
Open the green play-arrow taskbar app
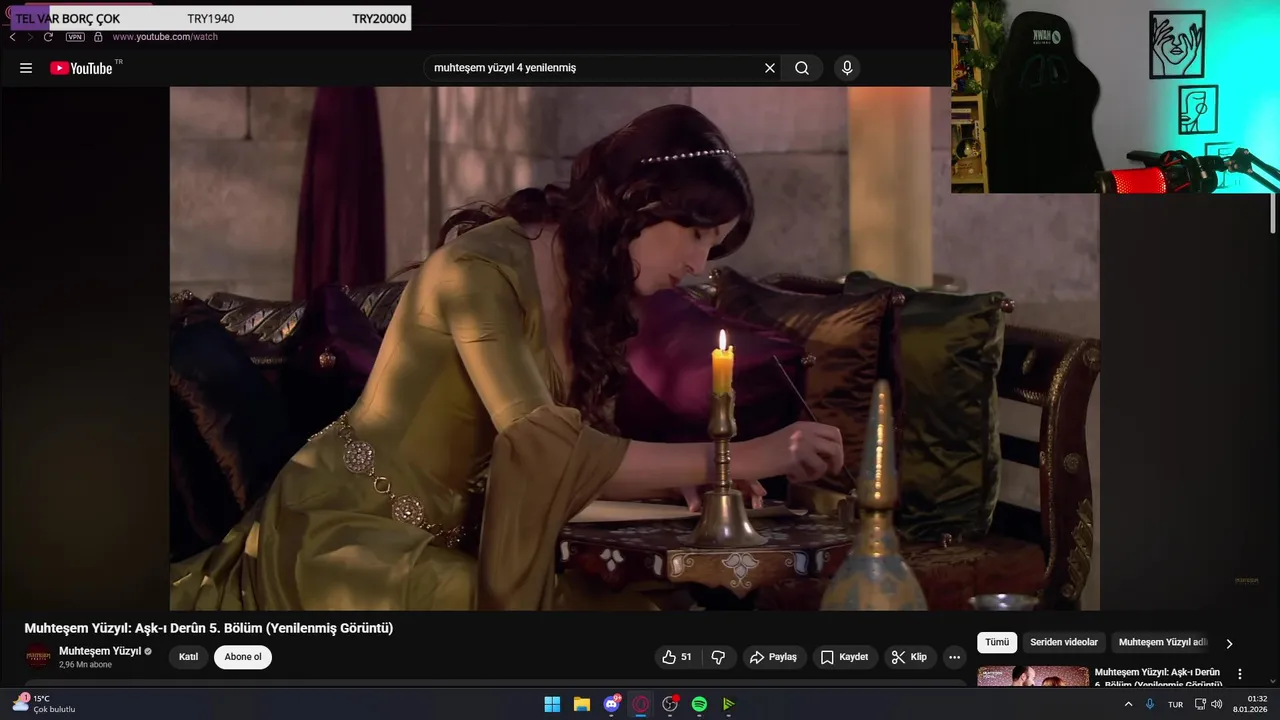(x=729, y=704)
